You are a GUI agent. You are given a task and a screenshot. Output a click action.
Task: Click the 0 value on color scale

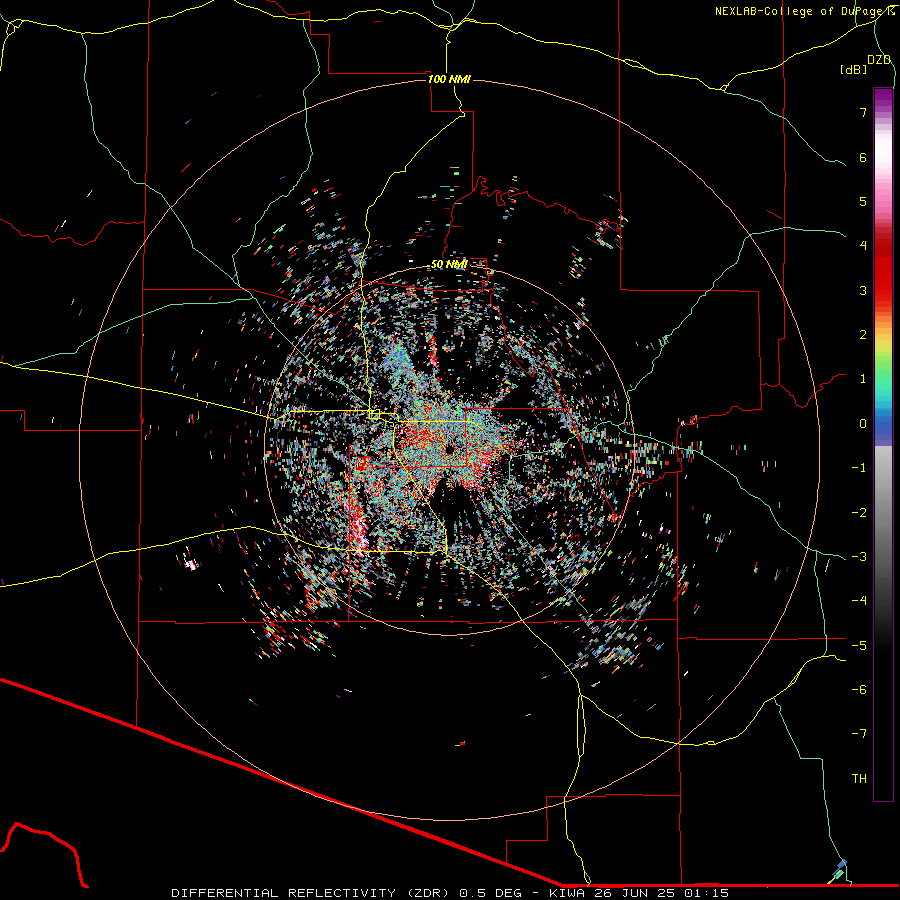pyautogui.click(x=863, y=424)
